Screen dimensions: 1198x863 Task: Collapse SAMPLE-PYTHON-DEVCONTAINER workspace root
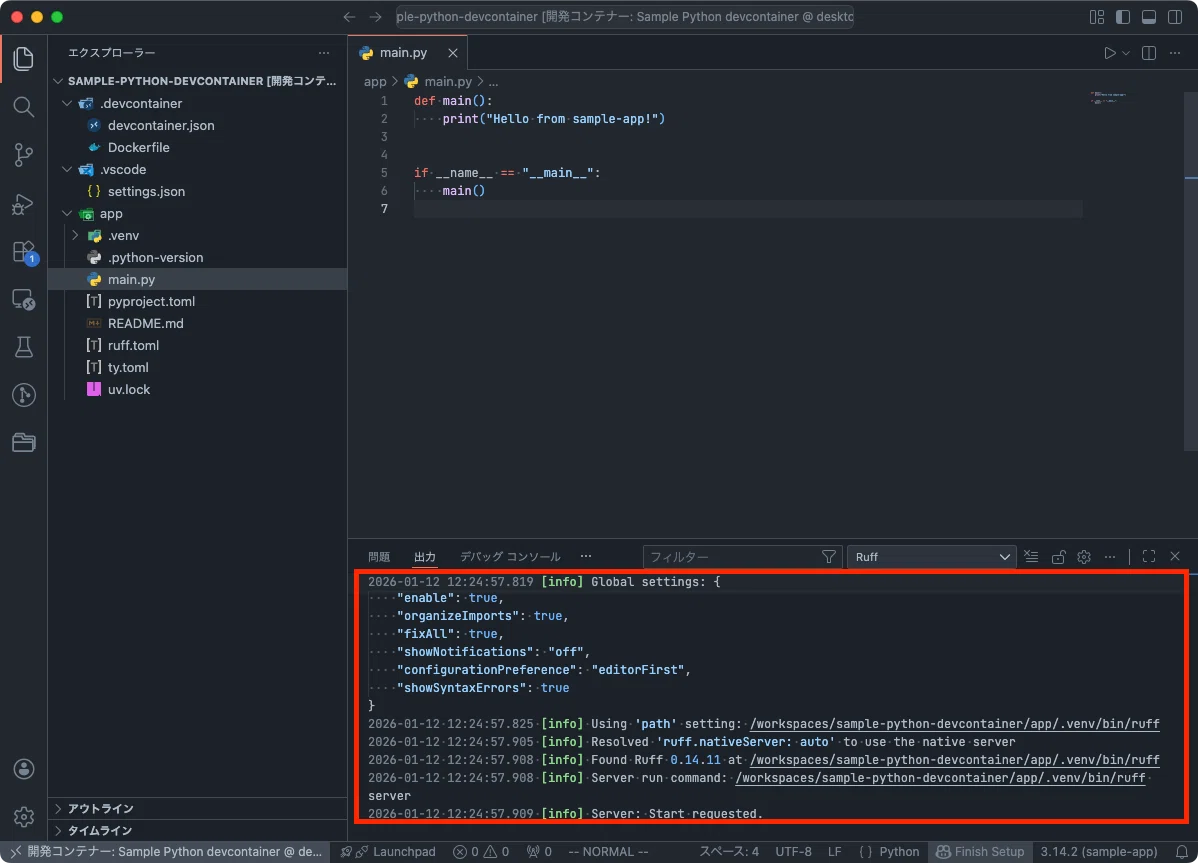58,81
